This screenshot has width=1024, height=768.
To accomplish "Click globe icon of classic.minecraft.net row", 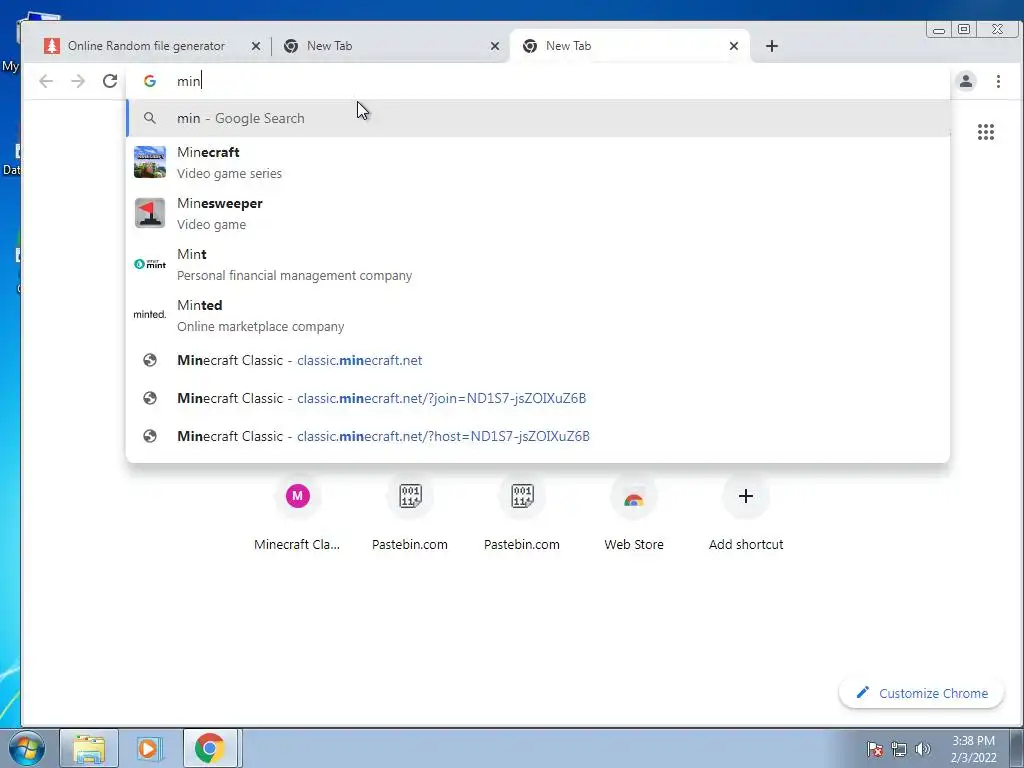I will click(150, 360).
